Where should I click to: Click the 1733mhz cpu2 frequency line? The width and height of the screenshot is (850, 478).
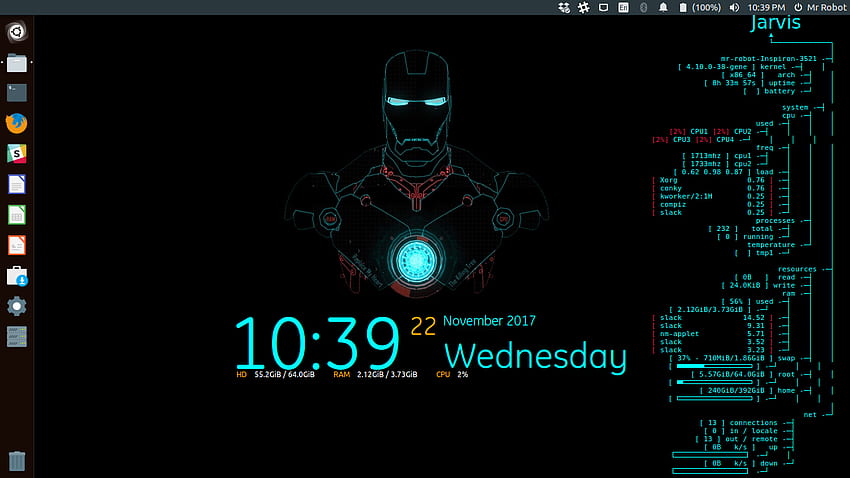pos(717,164)
